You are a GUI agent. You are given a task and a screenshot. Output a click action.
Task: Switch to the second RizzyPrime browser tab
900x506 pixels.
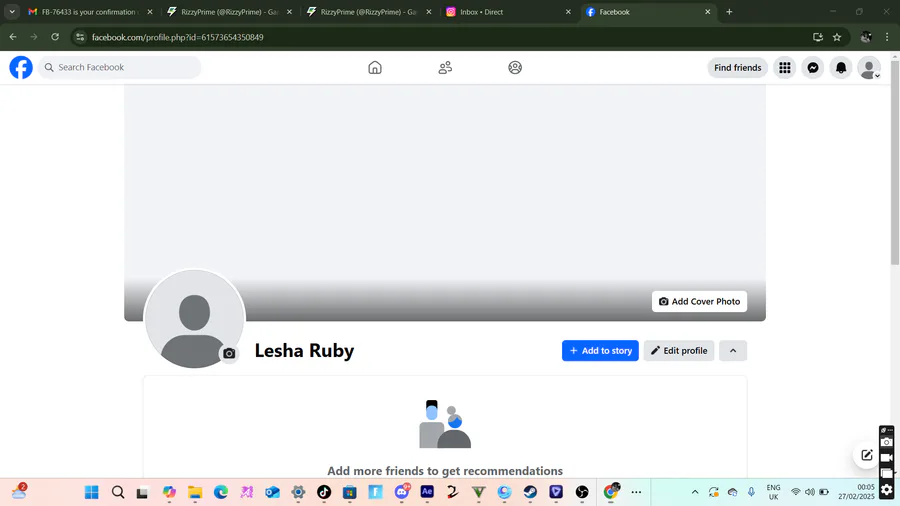(368, 11)
